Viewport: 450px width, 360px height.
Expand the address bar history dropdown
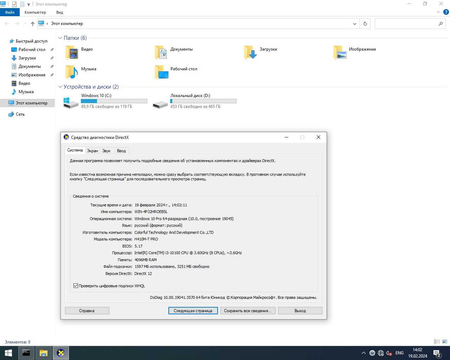click(x=354, y=24)
